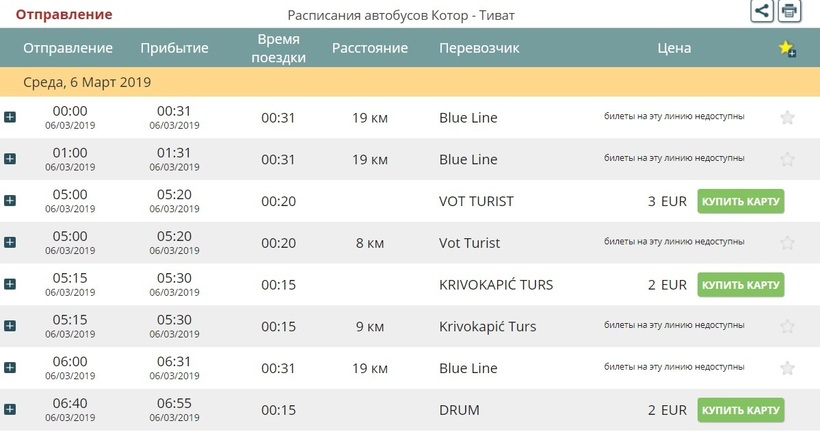Viewport: 820px width, 434px height.
Task: Buy ticket for KRIVOKAPIĆ TURS 2 EUR
Action: click(x=740, y=285)
